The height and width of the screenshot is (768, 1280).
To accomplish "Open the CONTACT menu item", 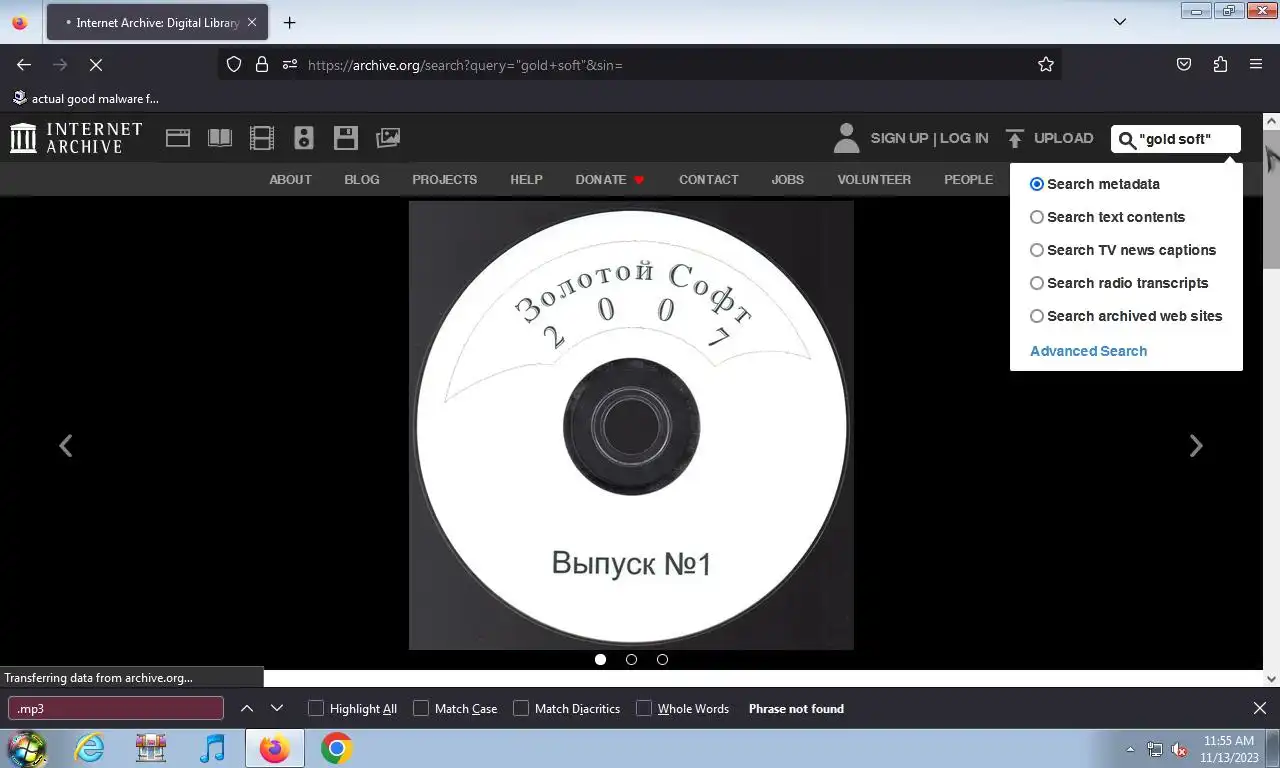I will point(708,180).
